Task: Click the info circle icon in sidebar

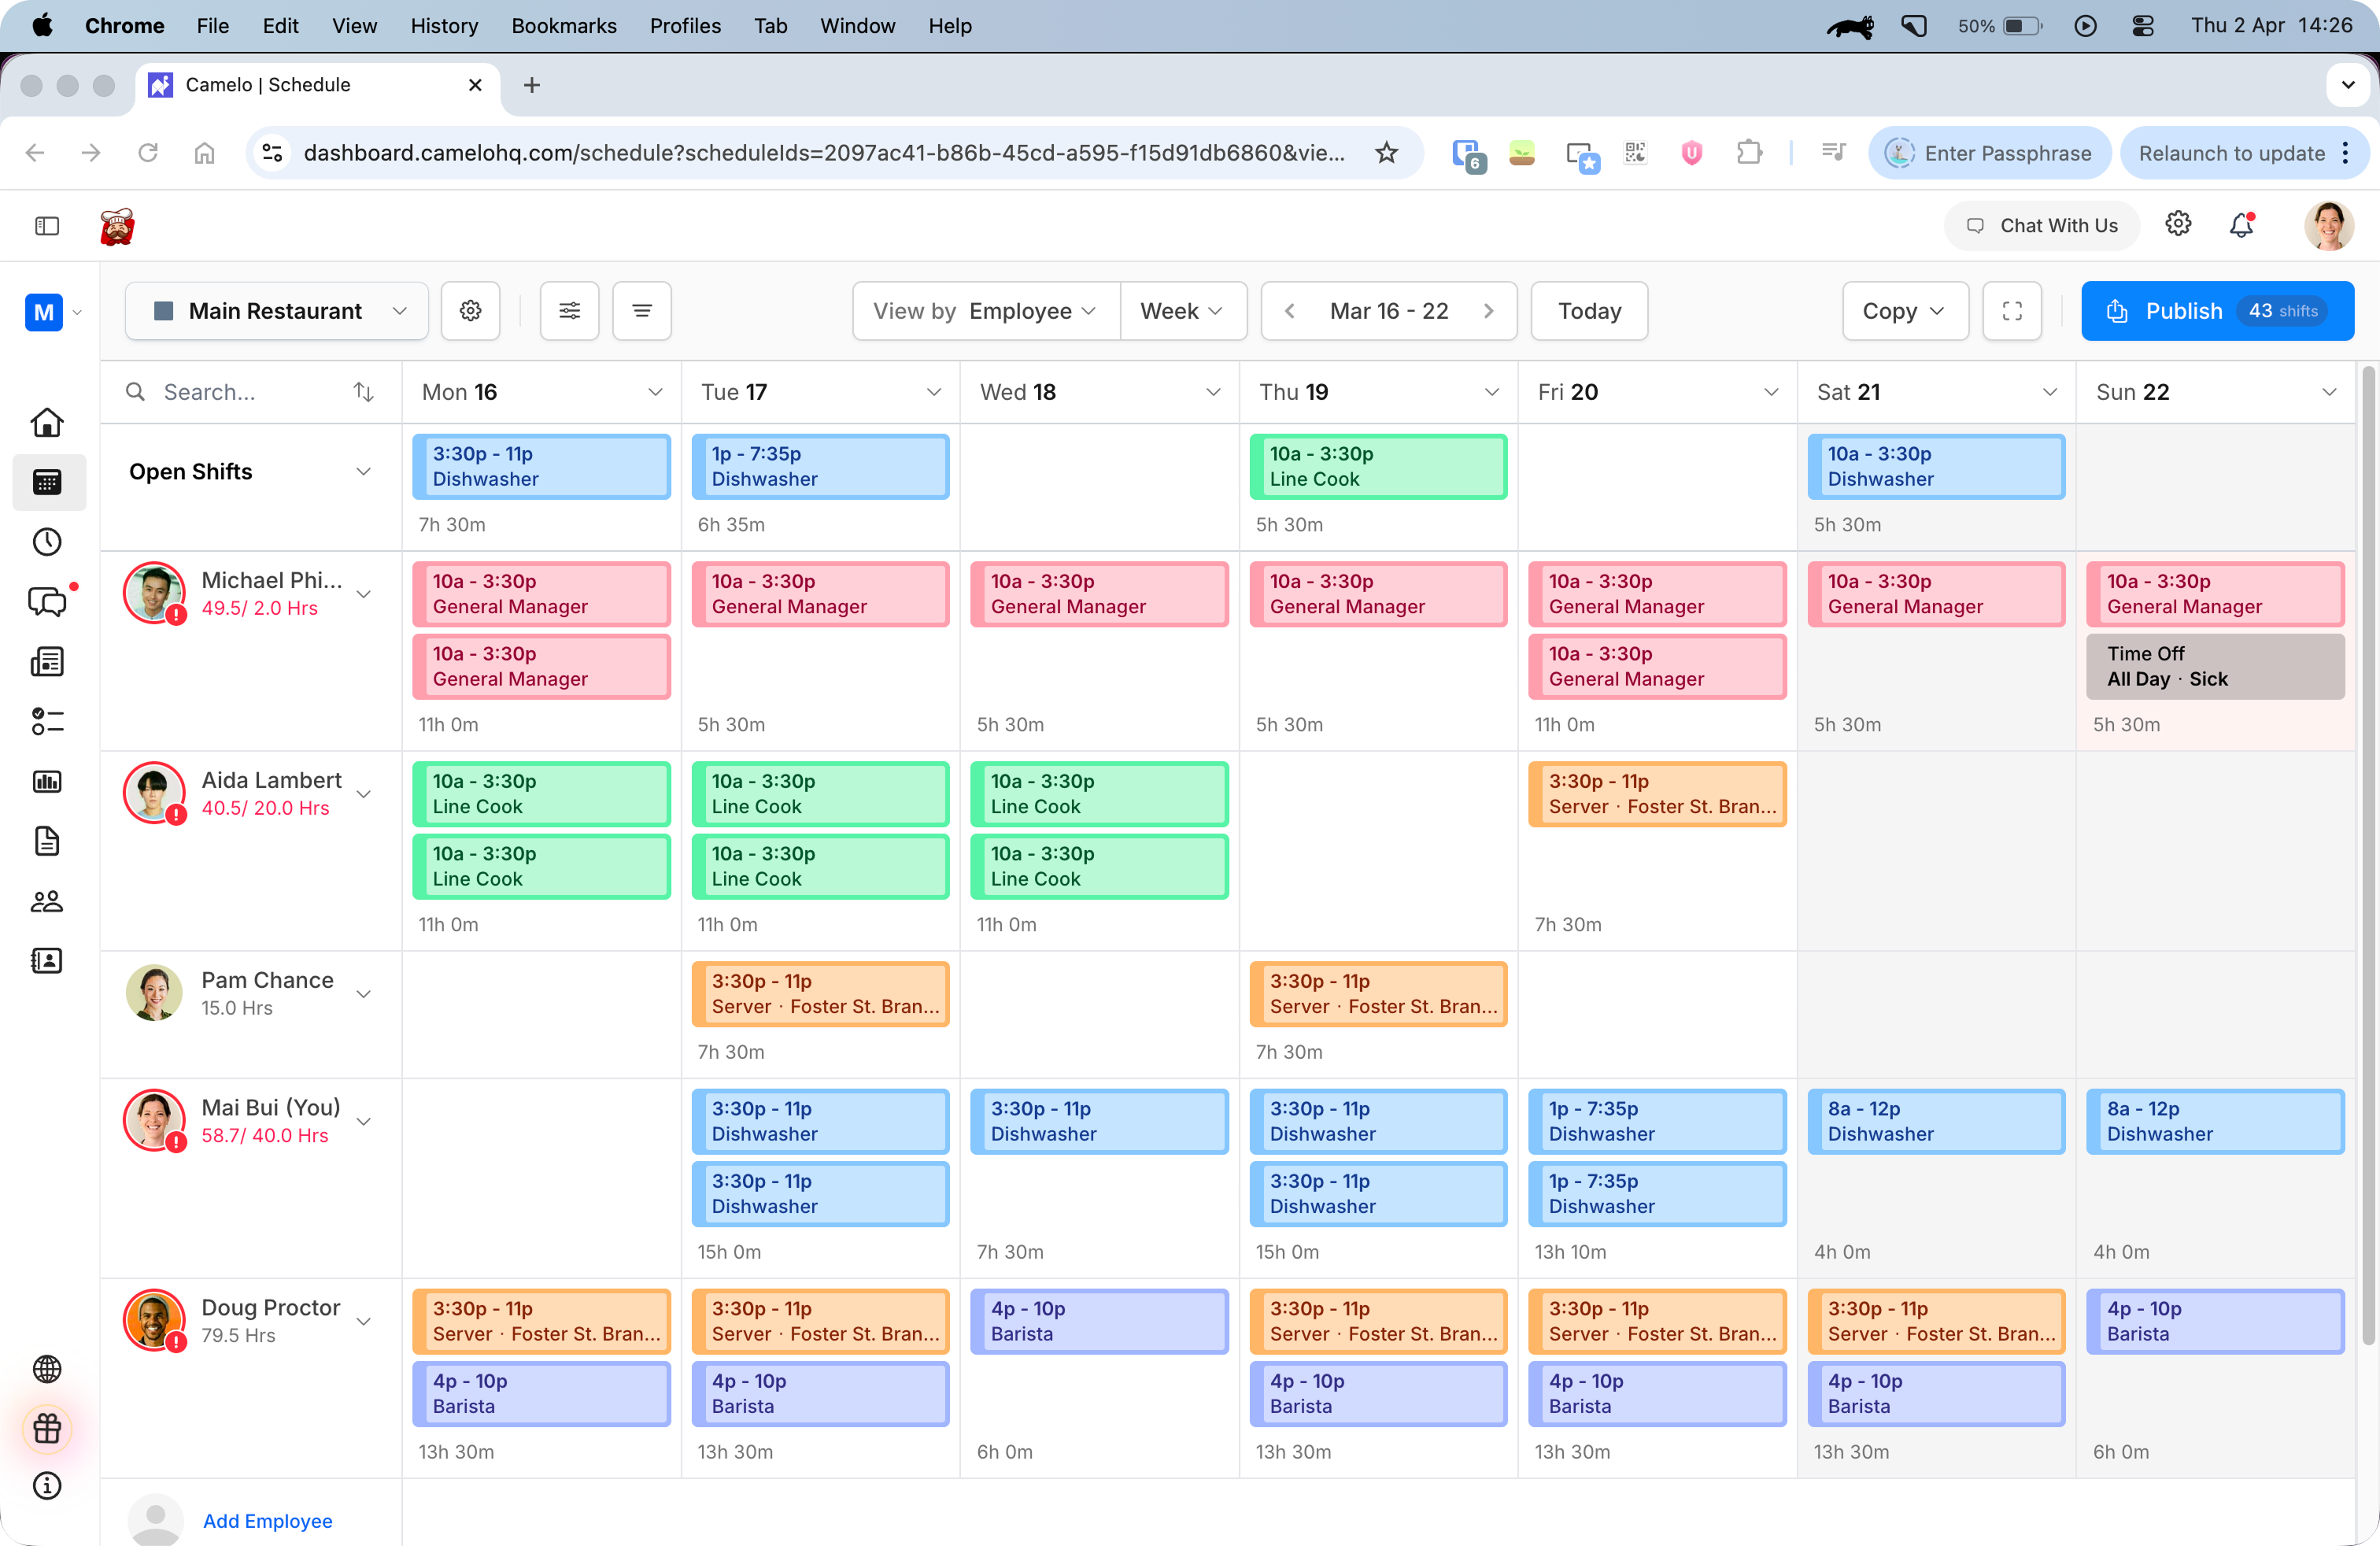Action: [x=47, y=1486]
